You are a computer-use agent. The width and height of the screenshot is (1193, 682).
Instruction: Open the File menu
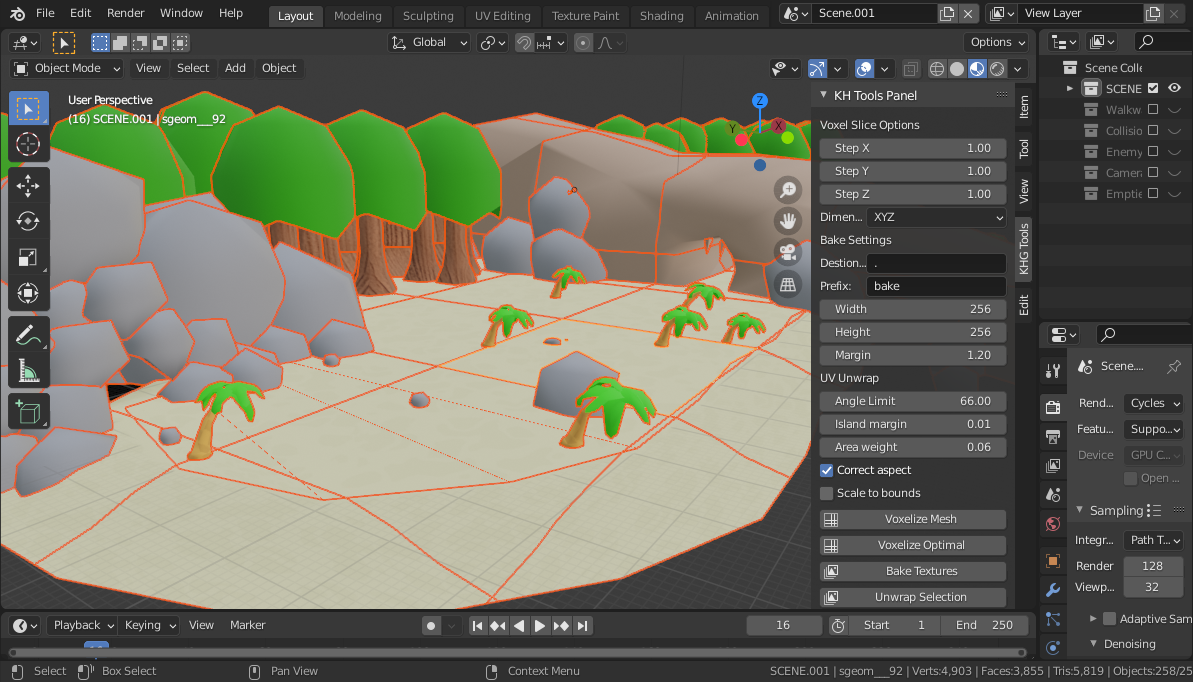tap(45, 13)
